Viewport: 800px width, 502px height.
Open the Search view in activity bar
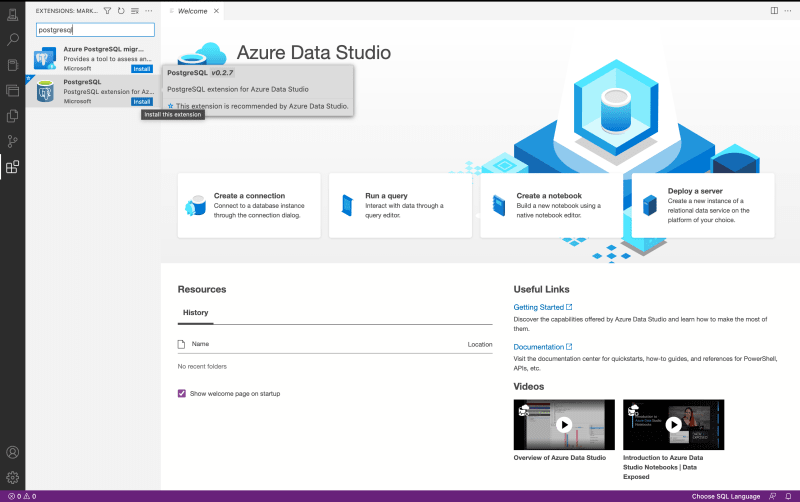click(13, 40)
